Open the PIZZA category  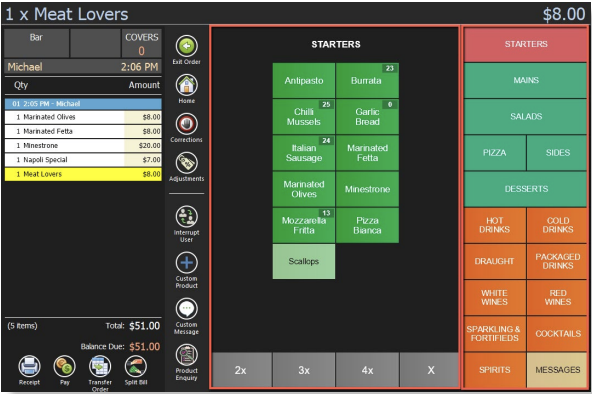(495, 153)
